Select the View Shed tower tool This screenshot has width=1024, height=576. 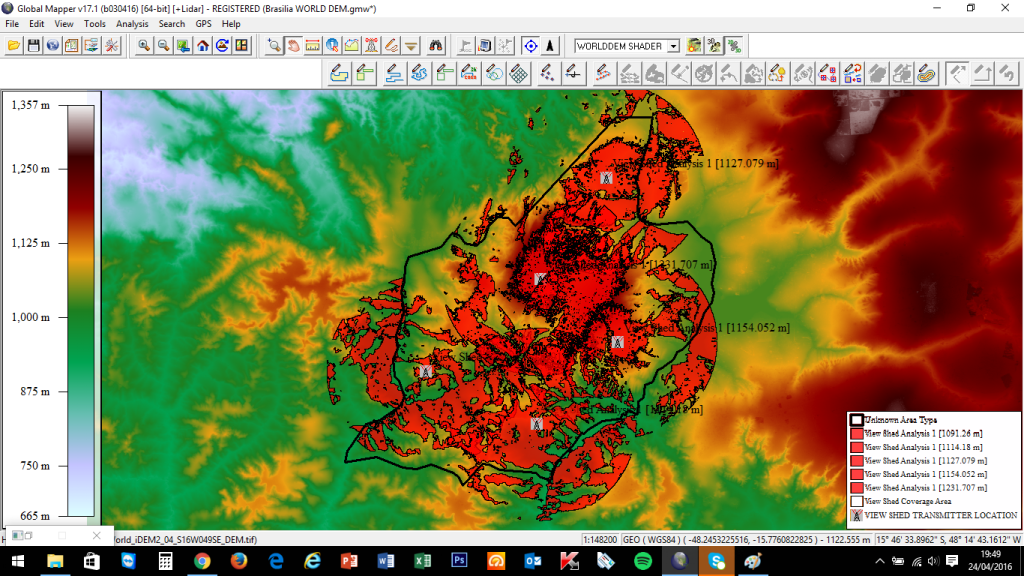click(x=371, y=46)
